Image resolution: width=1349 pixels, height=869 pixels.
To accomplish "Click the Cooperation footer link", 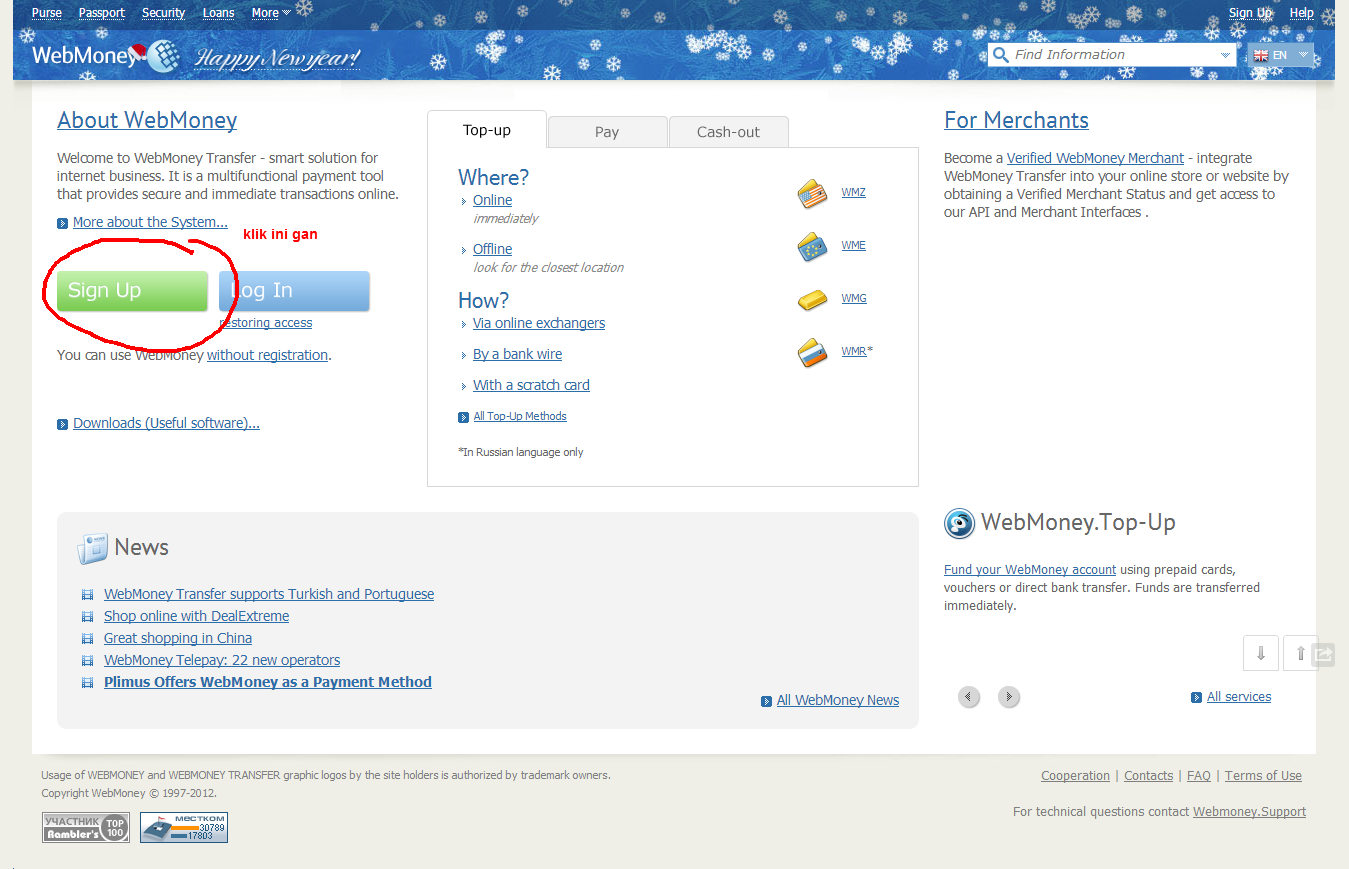I will (1075, 776).
